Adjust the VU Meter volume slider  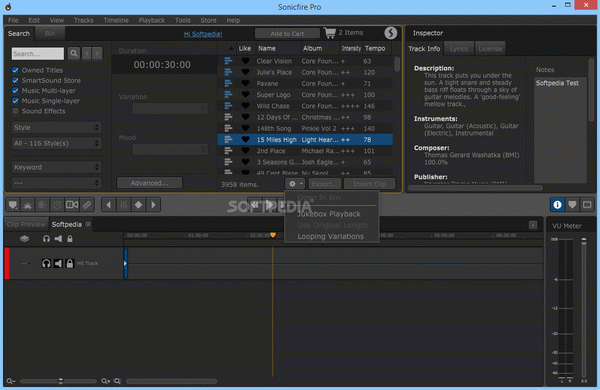pyautogui.click(x=584, y=241)
